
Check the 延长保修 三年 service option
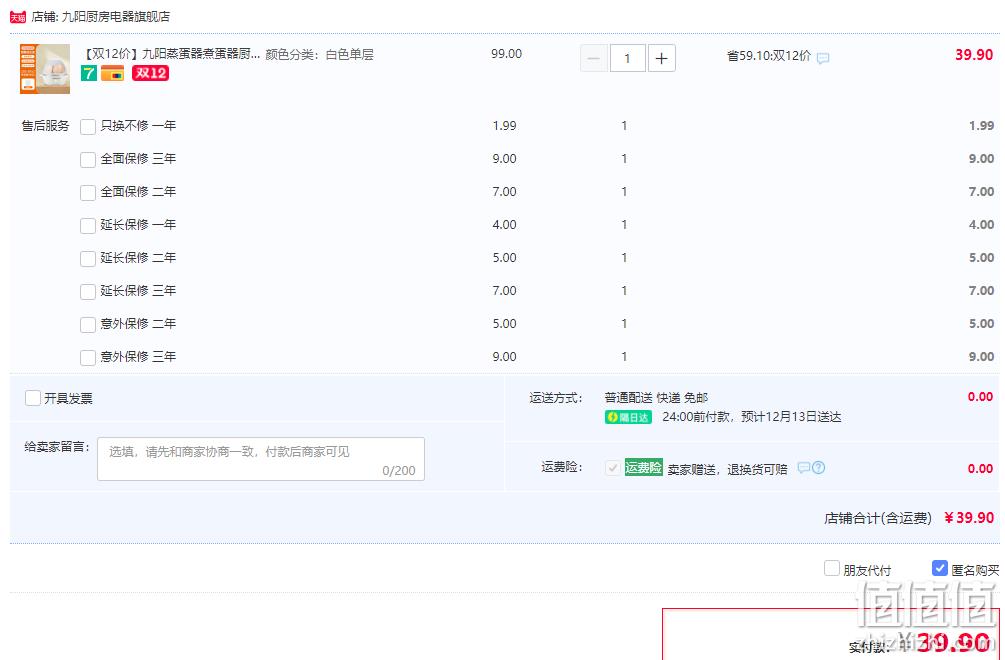tap(88, 292)
